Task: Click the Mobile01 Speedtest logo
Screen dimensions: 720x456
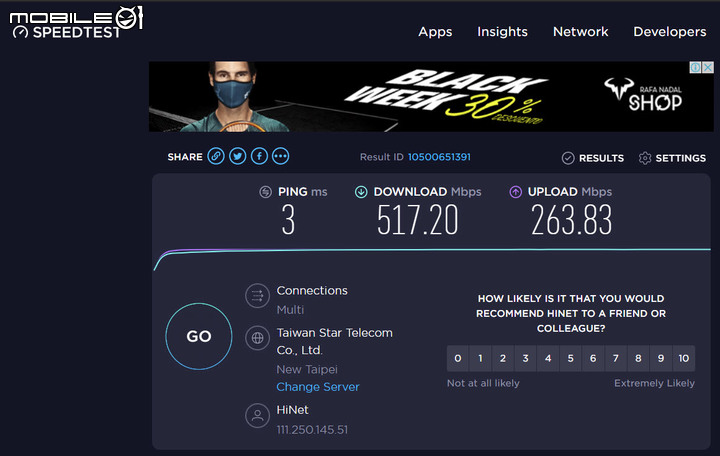Action: tap(76, 22)
